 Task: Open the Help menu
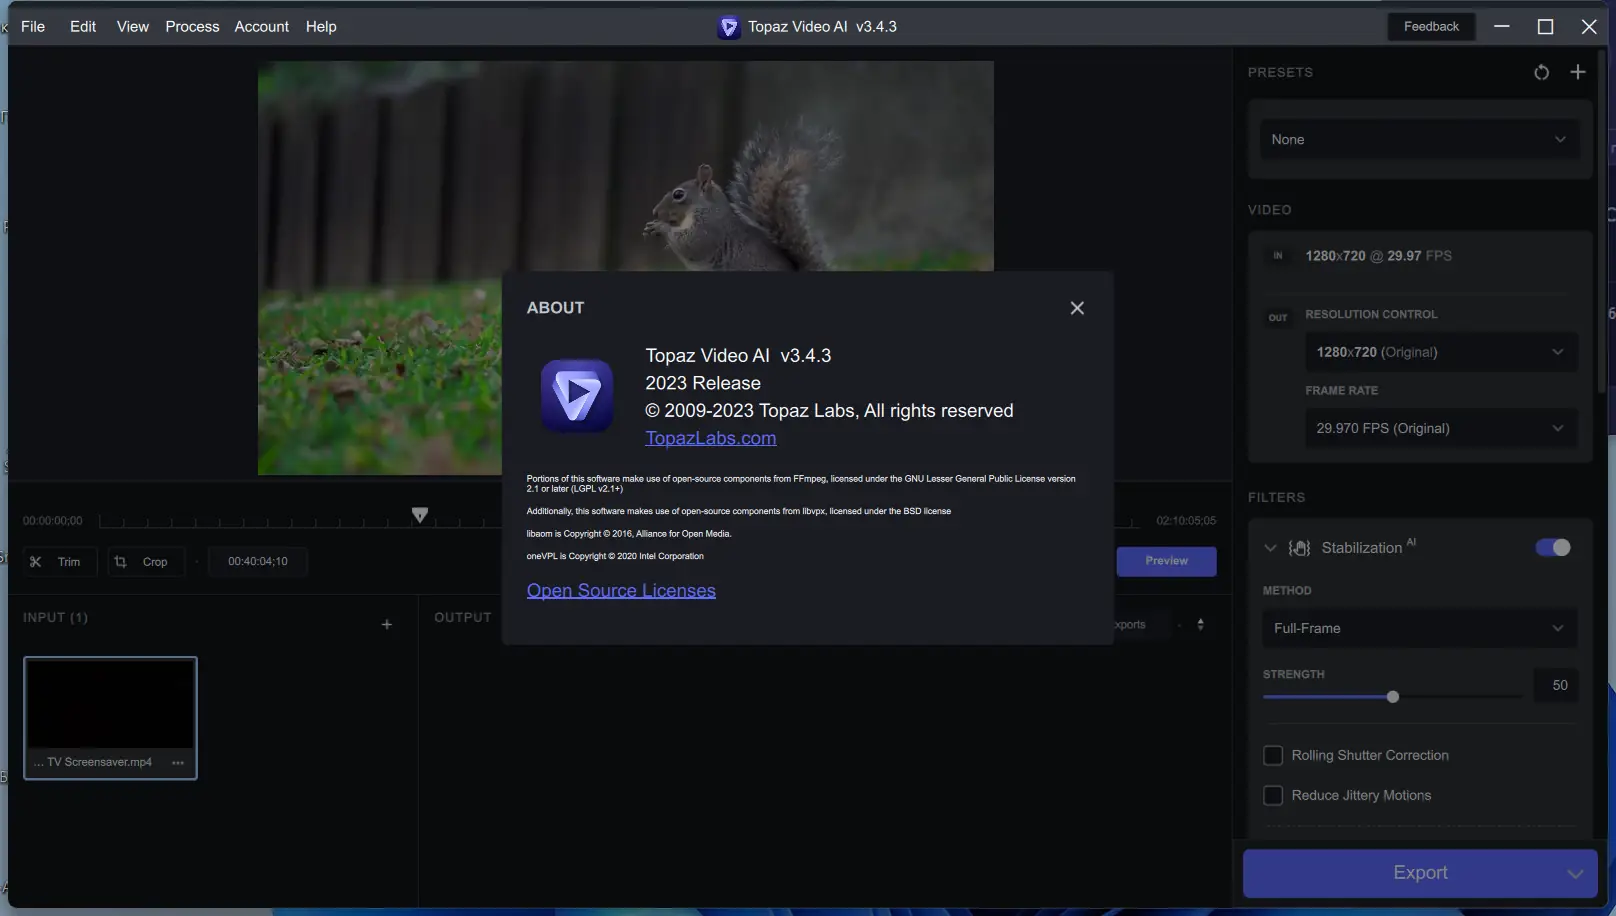tap(321, 27)
